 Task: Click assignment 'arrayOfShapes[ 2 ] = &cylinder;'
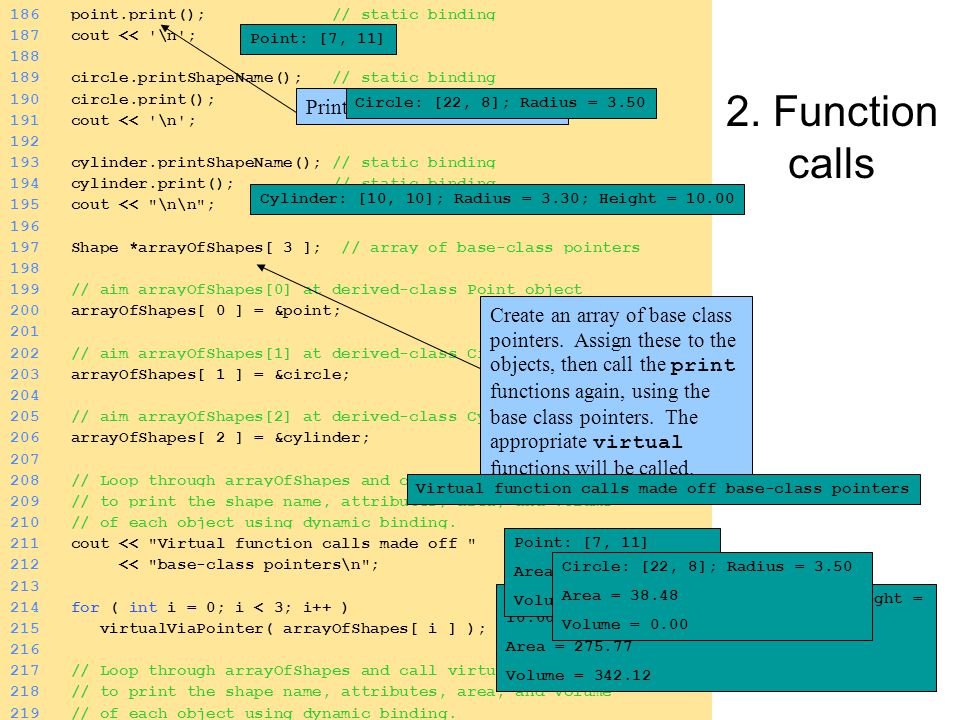pos(220,438)
